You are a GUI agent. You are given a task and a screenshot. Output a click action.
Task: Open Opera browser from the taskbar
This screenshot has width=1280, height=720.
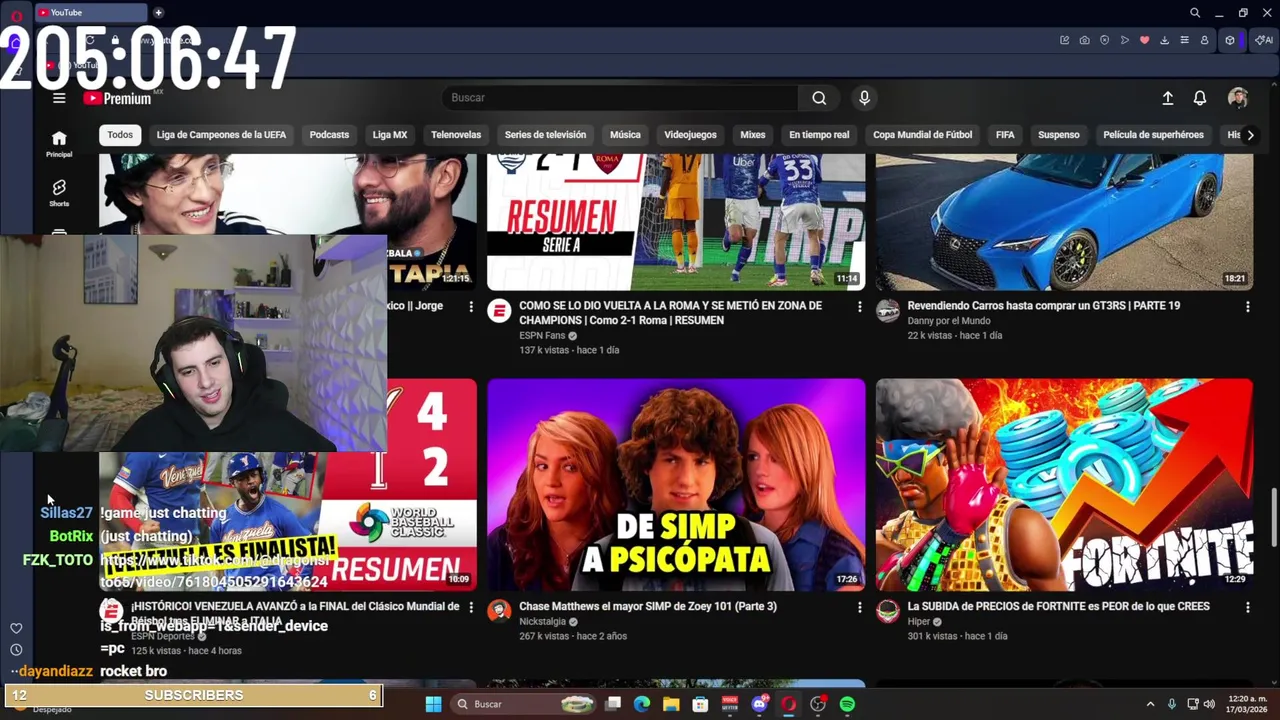pos(789,704)
